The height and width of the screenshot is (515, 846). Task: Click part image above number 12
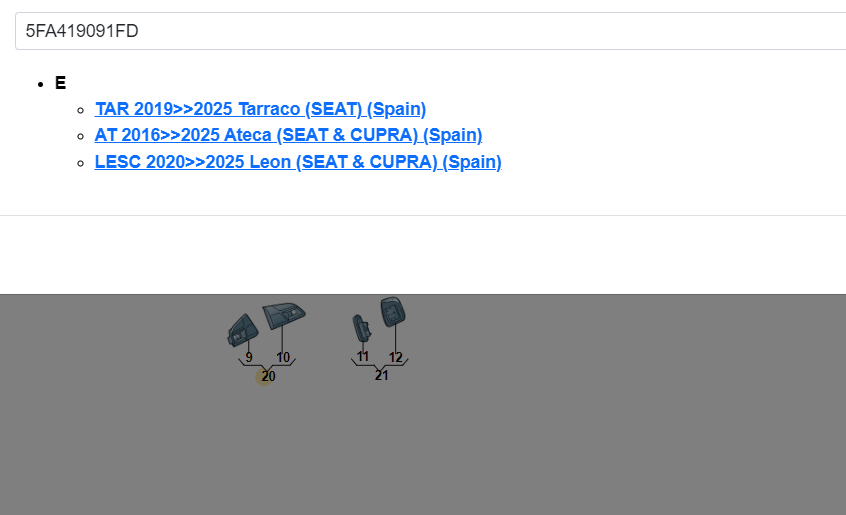click(x=393, y=312)
